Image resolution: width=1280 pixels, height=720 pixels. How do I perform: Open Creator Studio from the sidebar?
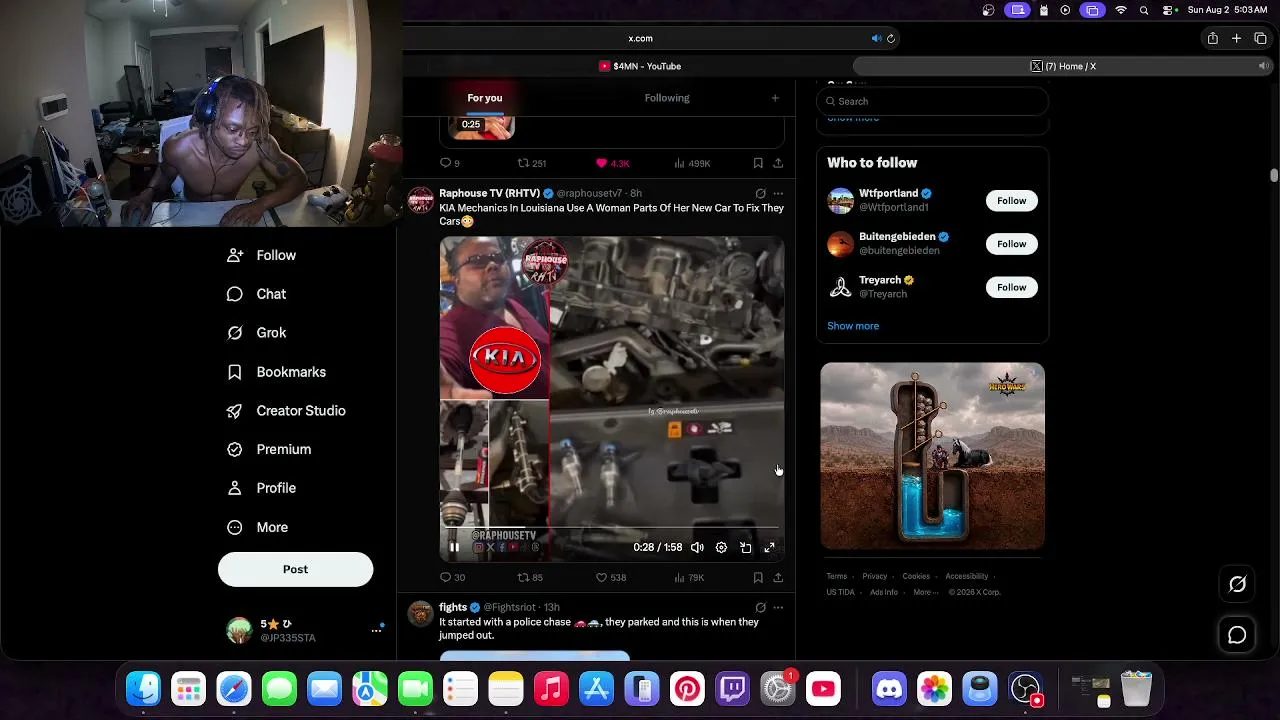(x=287, y=411)
